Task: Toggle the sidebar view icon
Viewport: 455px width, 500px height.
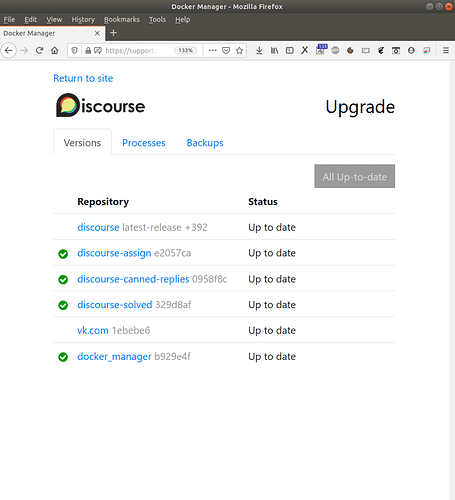Action: pyautogui.click(x=290, y=51)
